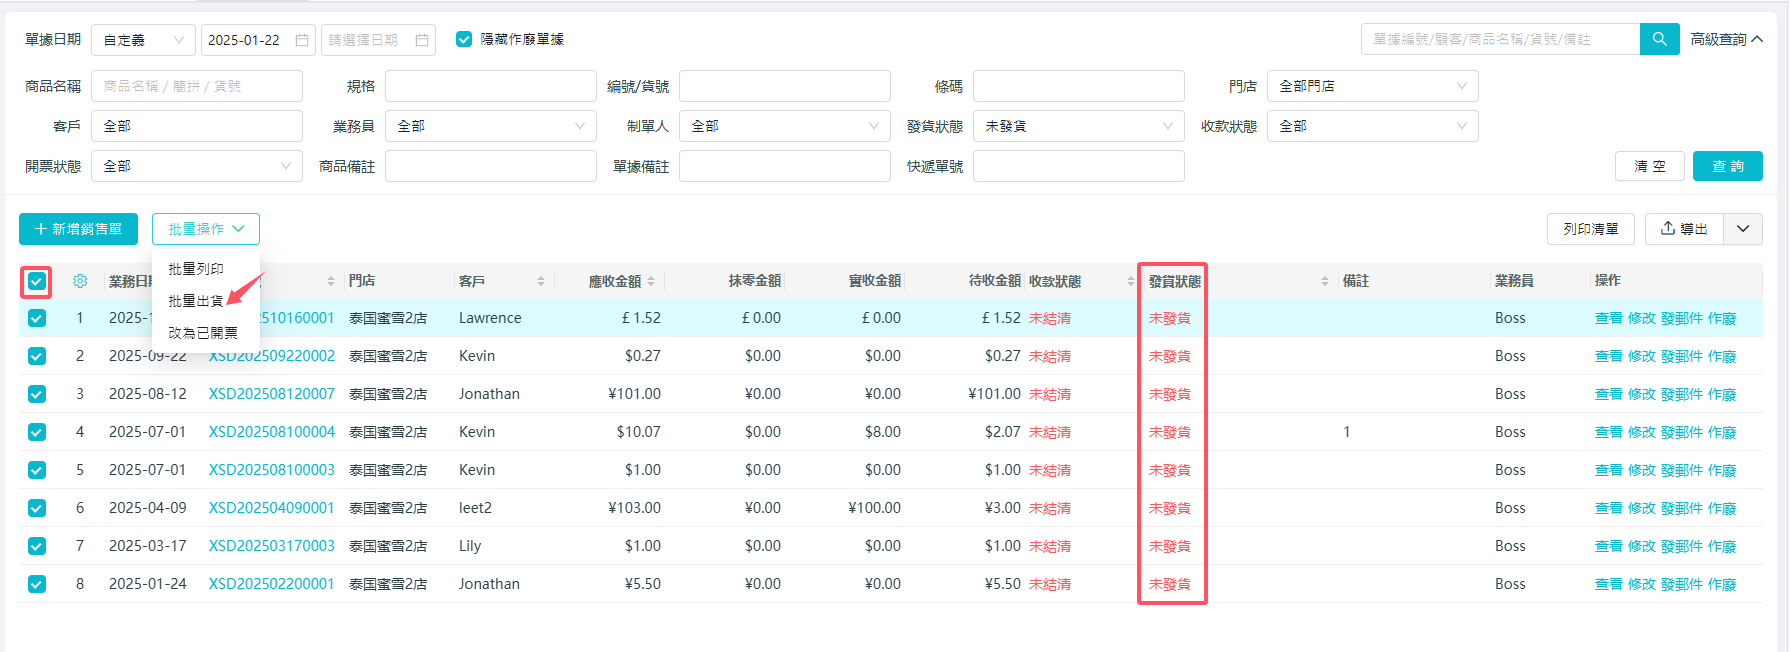Open column settings gear icon
The image size is (1790, 652).
click(80, 281)
